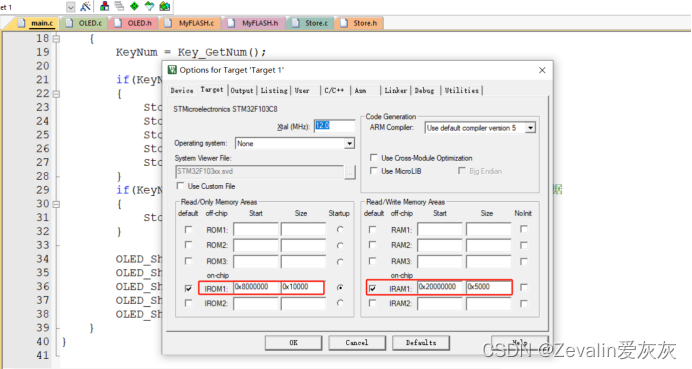Click the Help button
Viewport: 692px width, 369px height.
[519, 343]
